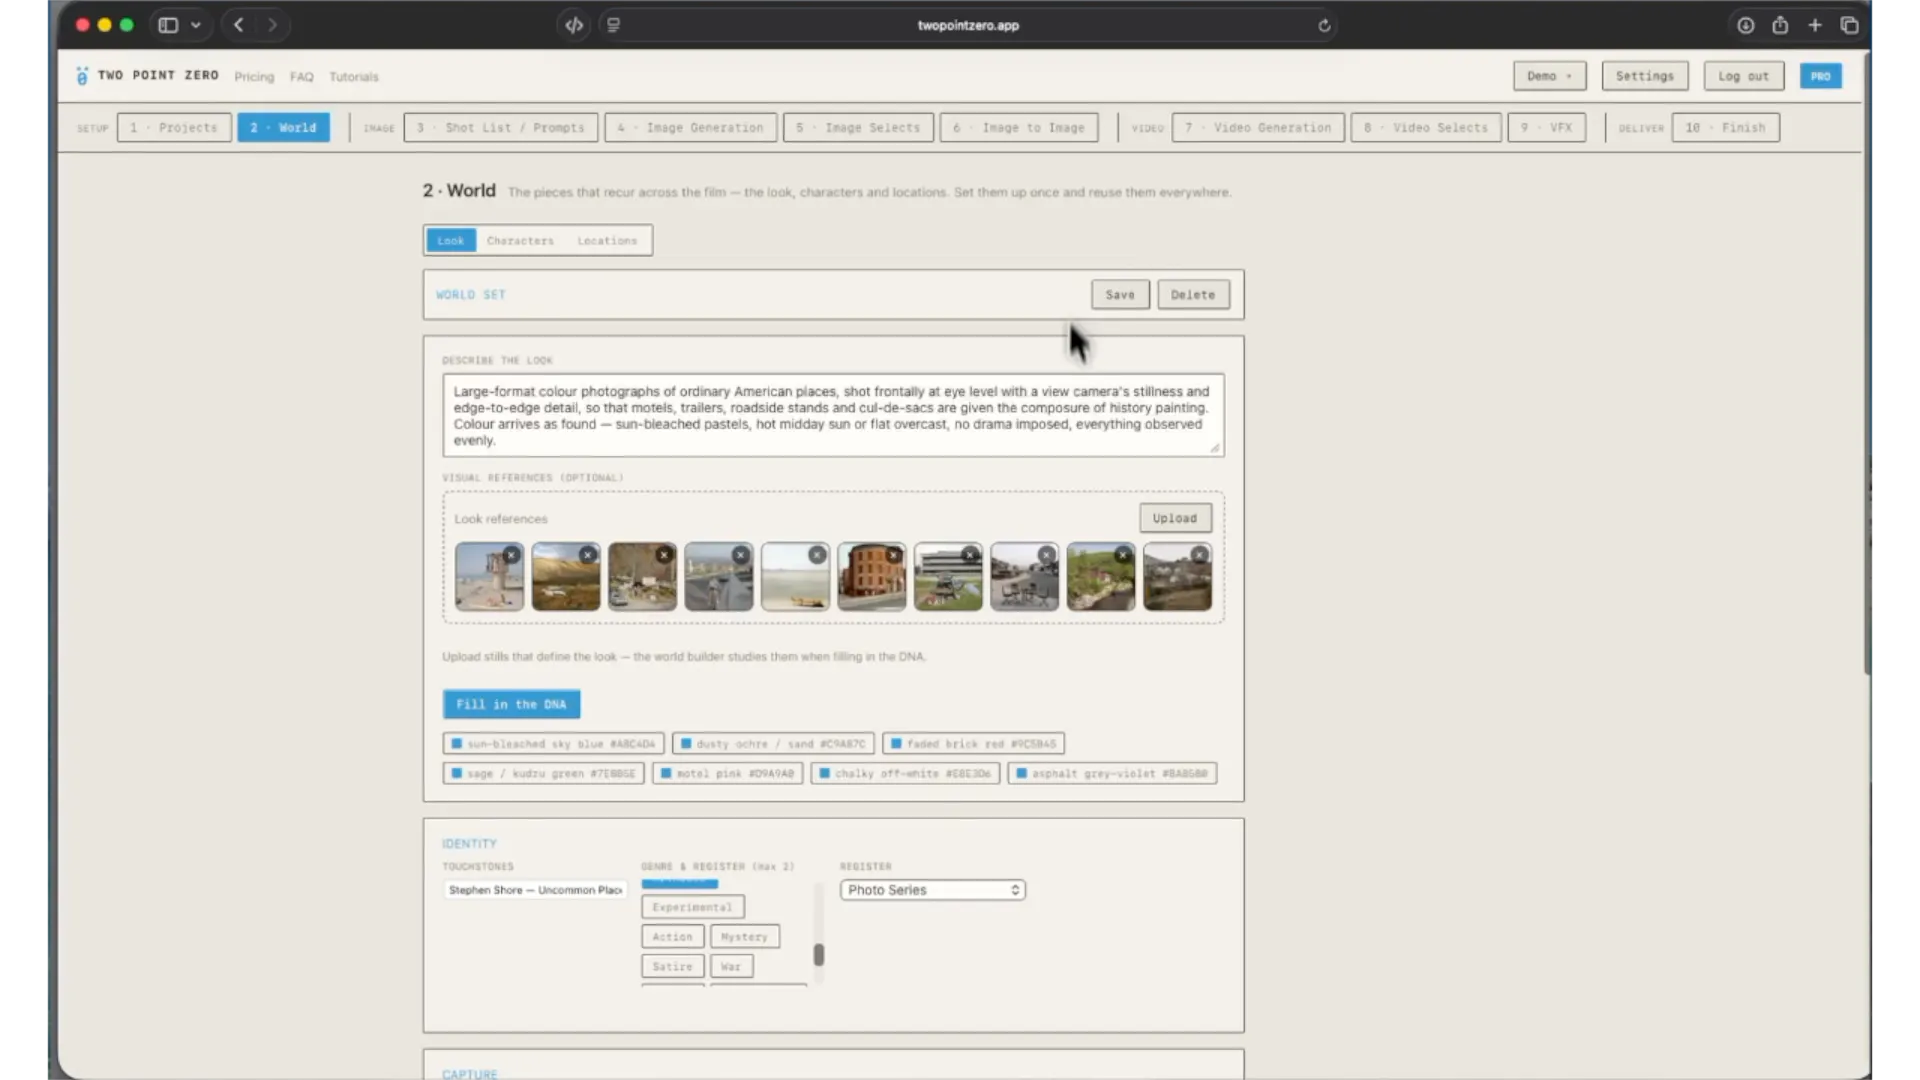Click the Describe the Look text area

coord(833,416)
